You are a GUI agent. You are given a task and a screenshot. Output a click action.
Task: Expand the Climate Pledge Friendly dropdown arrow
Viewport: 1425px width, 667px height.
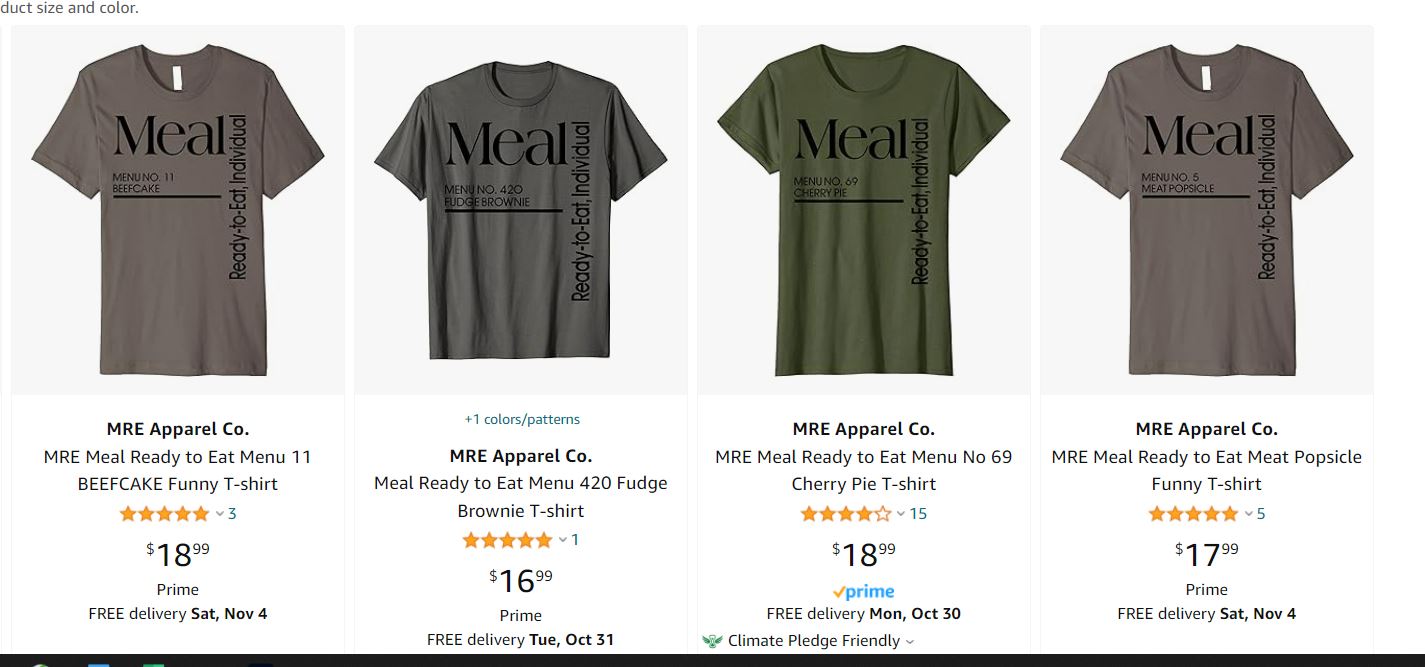(909, 642)
